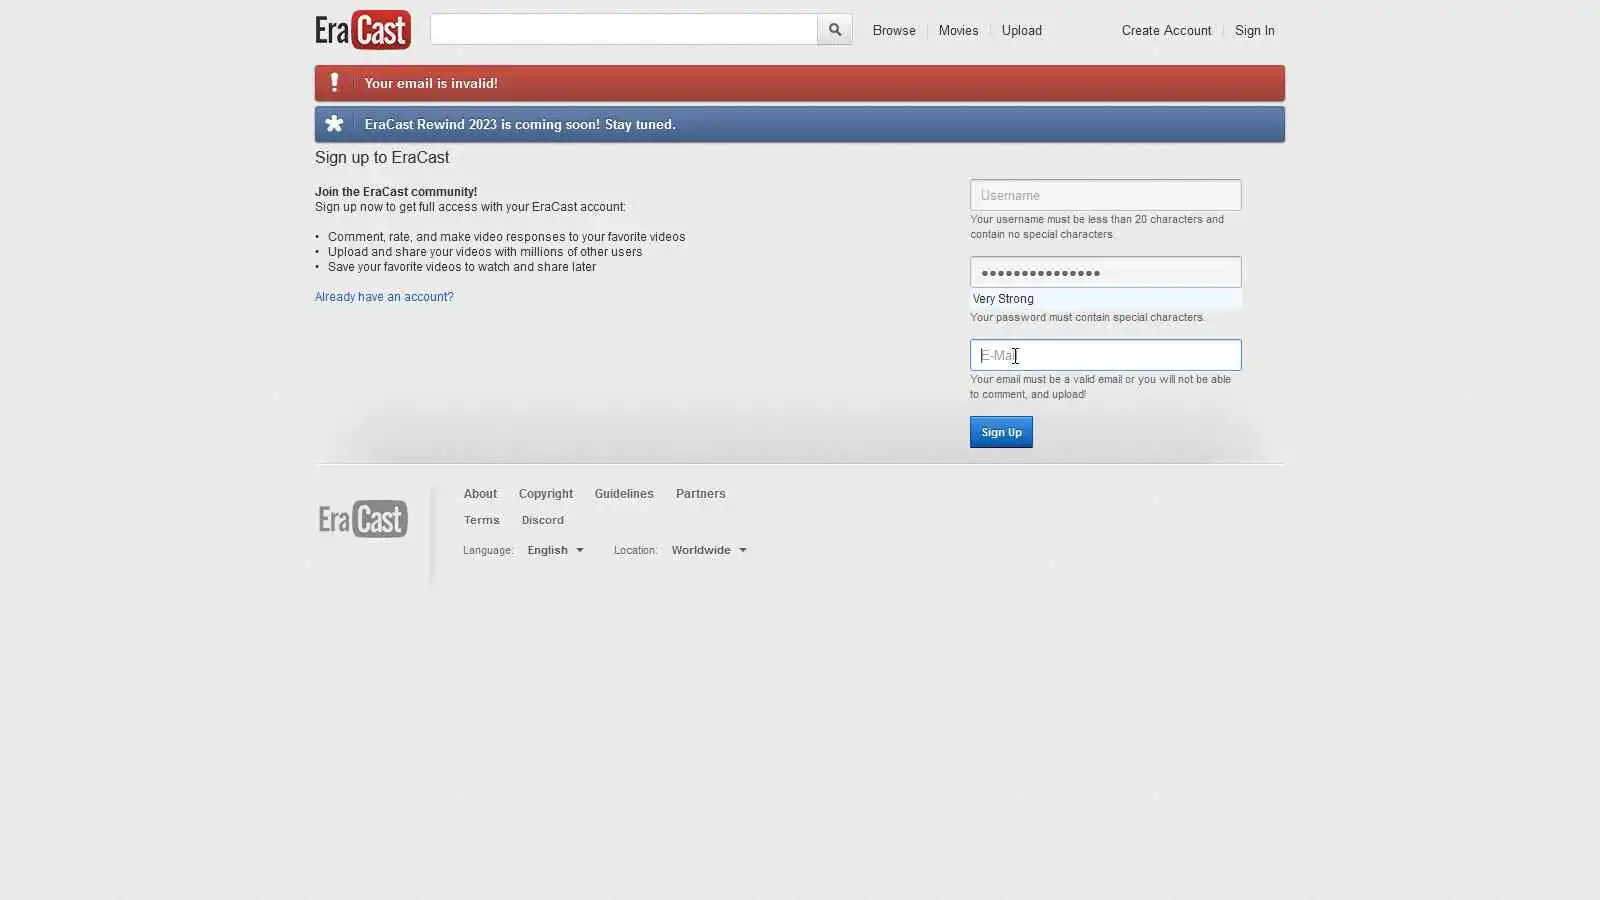This screenshot has width=1600, height=900.
Task: Open the About footer link
Action: (480, 494)
